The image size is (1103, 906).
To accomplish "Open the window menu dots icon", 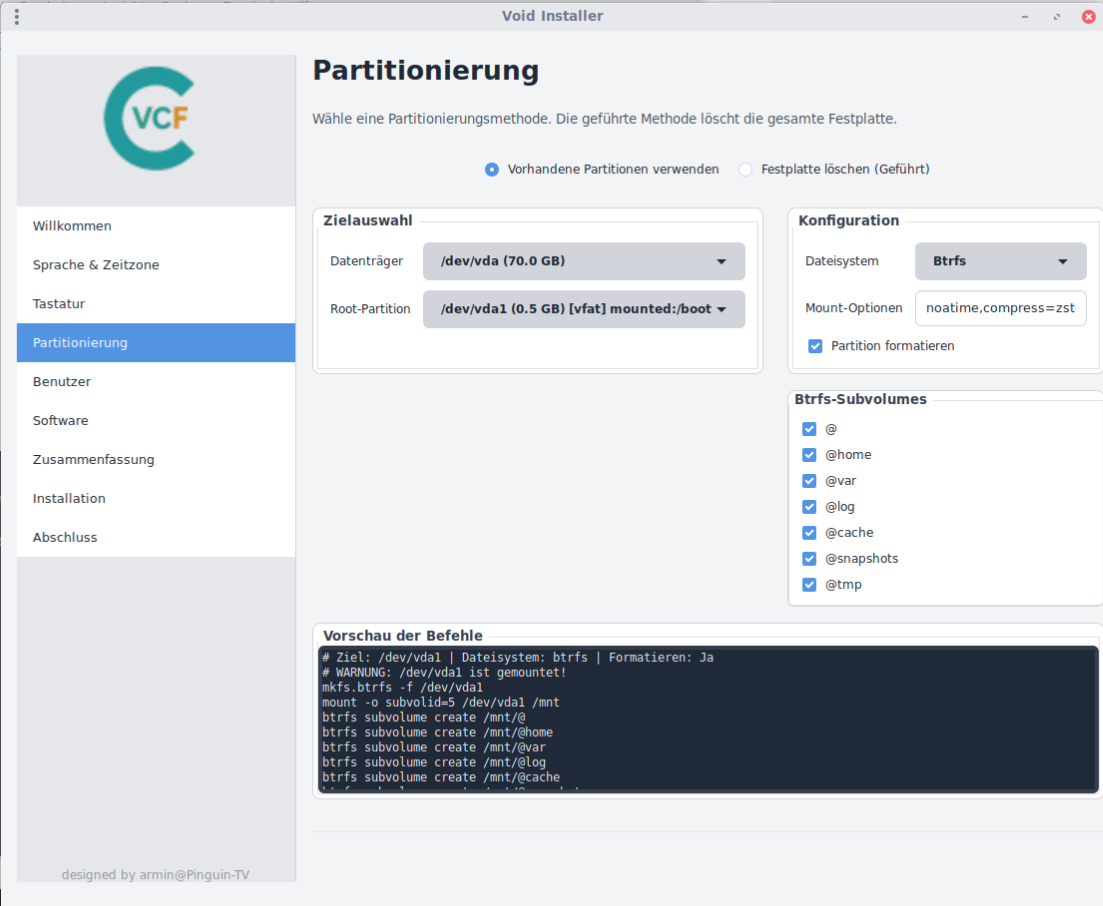I will 16,16.
